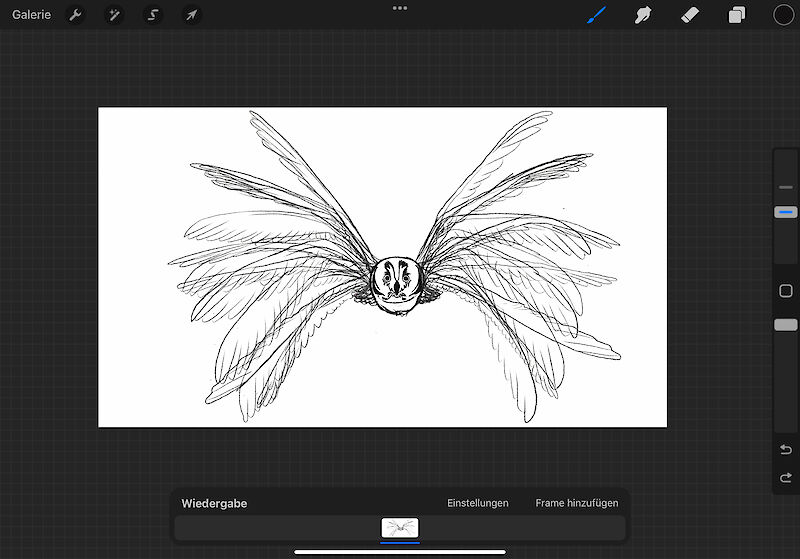This screenshot has height=559, width=800.
Task: Open the Adjustments magic wand menu
Action: 113,15
